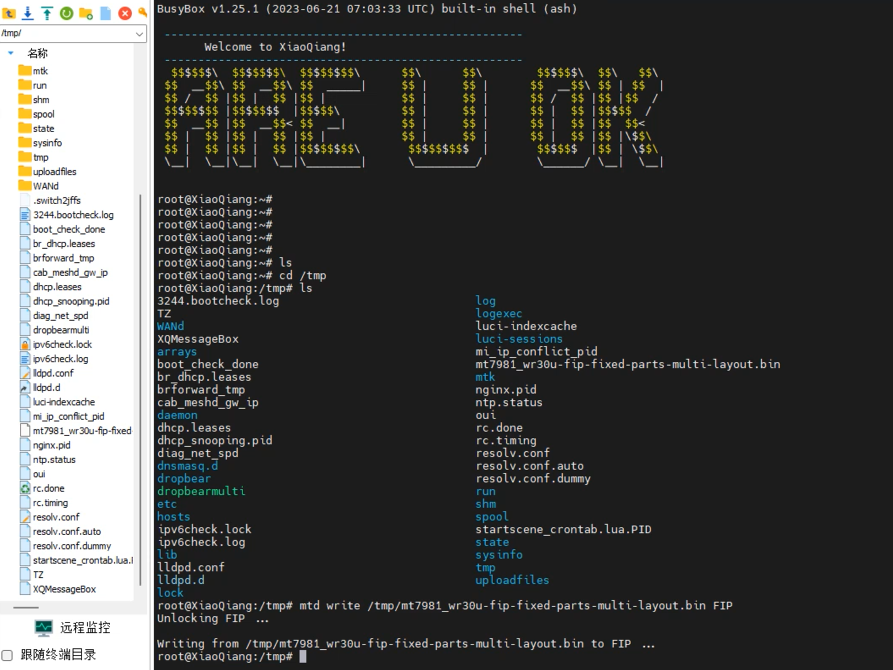Click the edit icon beside lldpd.conf

pos(24,373)
